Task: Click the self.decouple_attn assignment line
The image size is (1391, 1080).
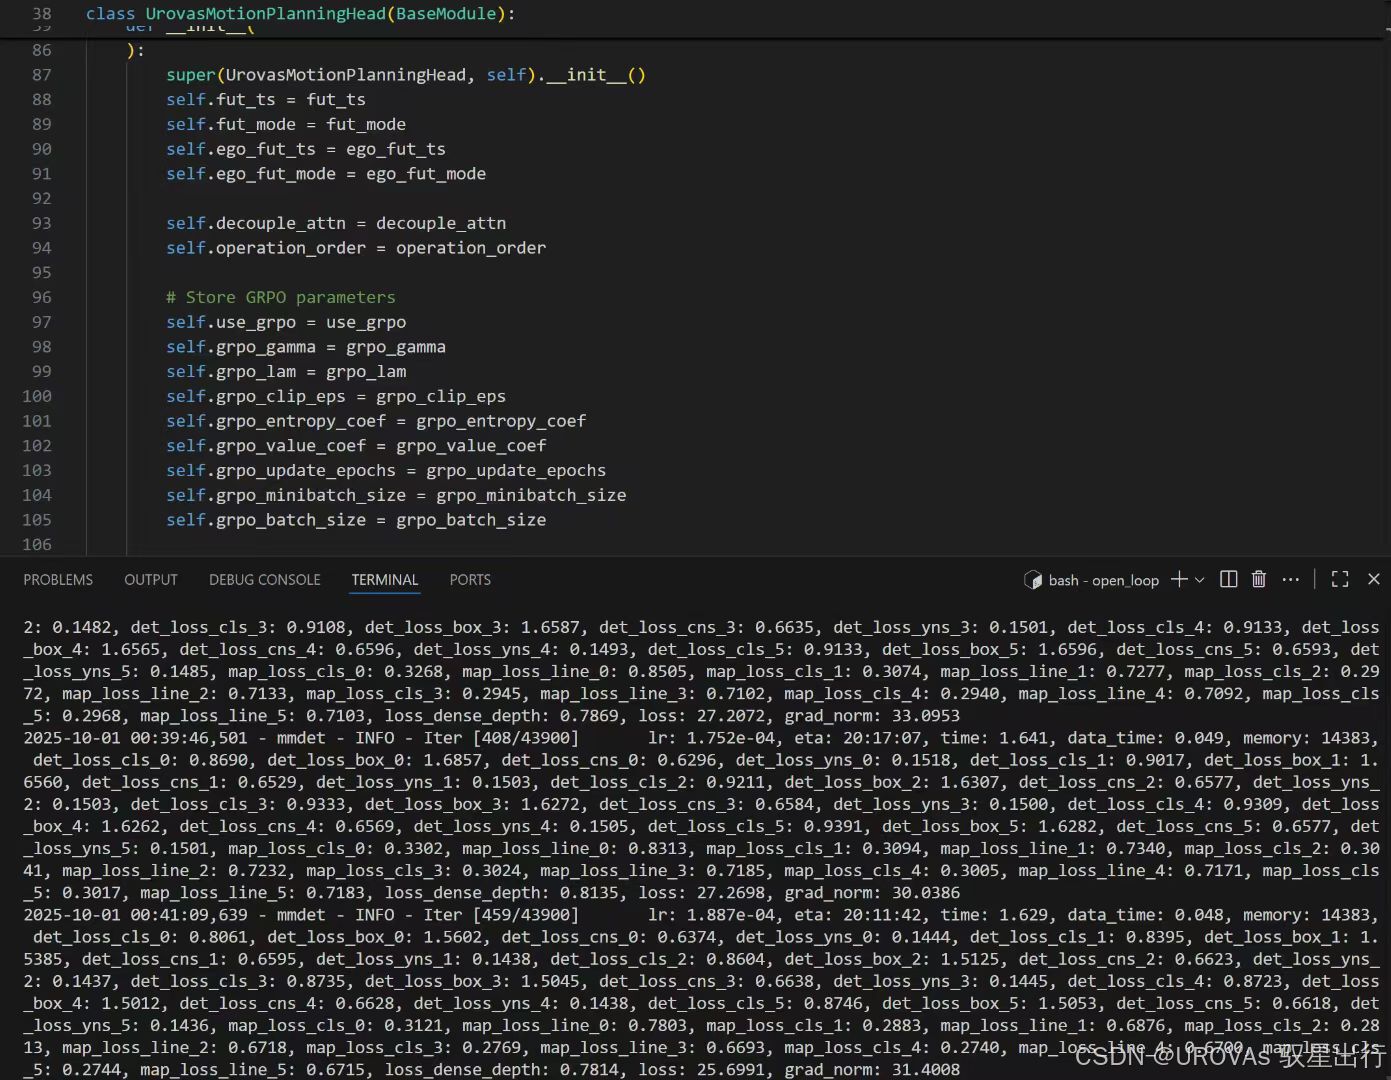Action: click(x=336, y=223)
